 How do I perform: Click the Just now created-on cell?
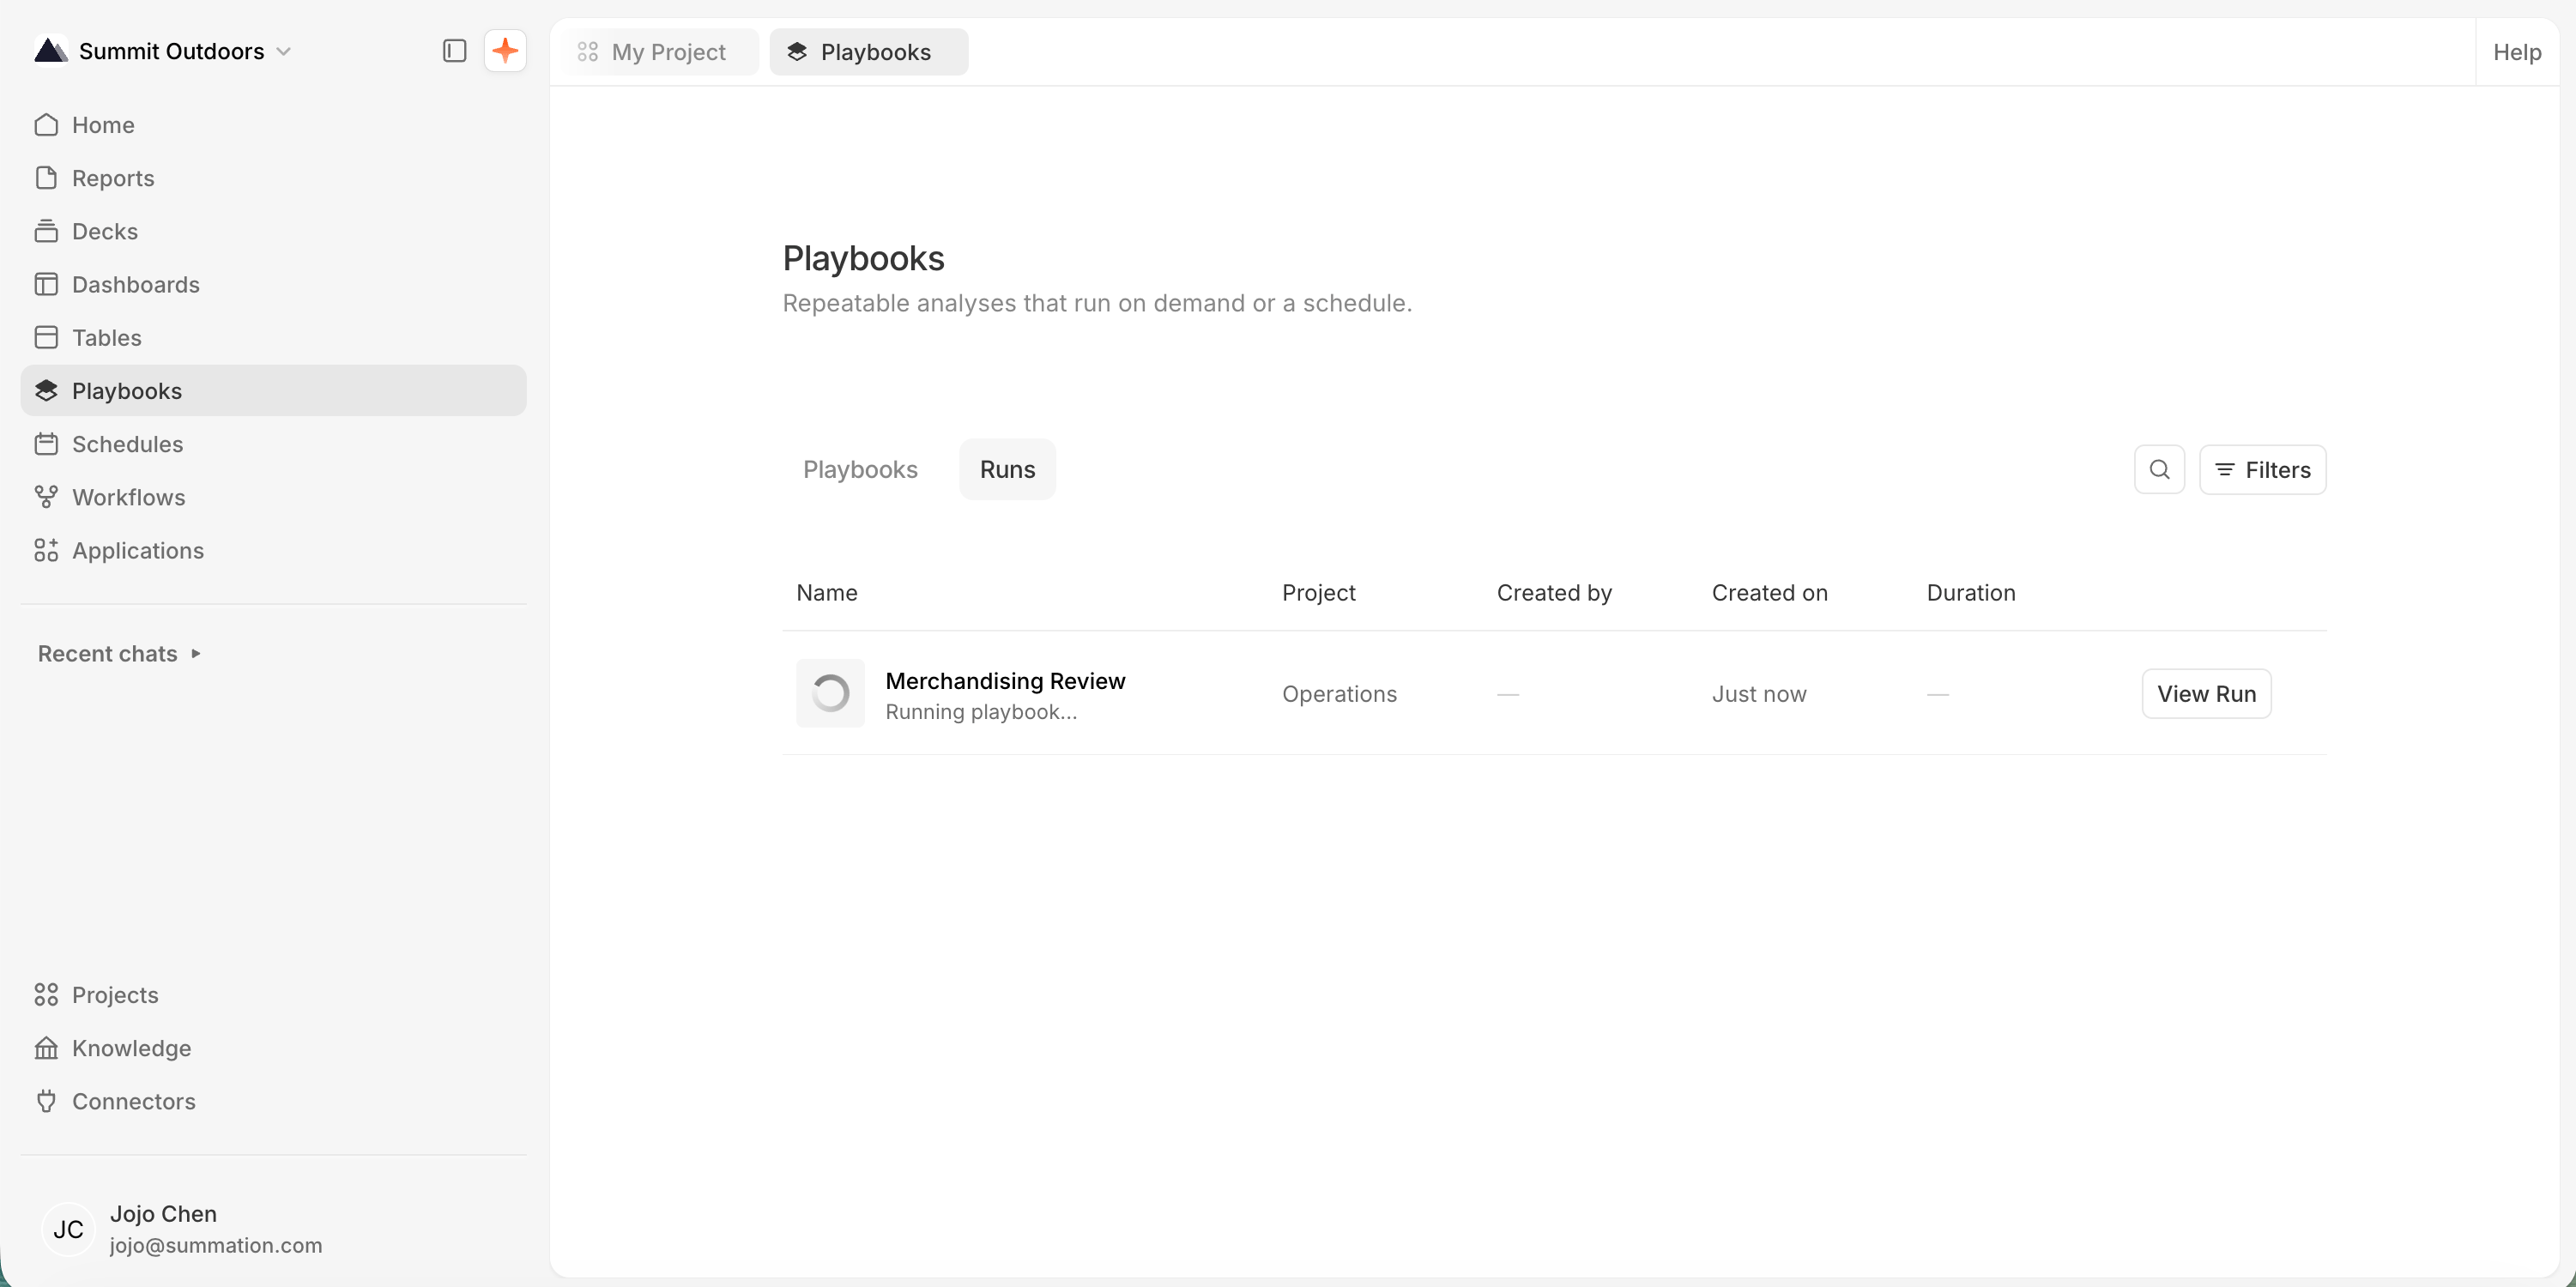coord(1759,693)
